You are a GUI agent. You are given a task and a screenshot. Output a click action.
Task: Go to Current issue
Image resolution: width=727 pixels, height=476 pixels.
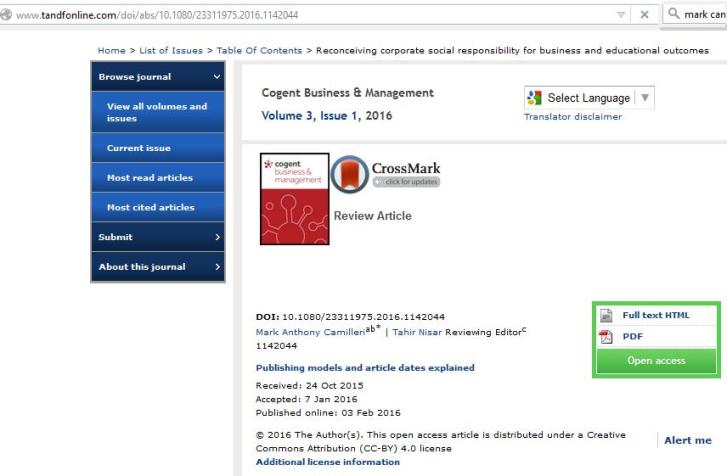pyautogui.click(x=139, y=148)
